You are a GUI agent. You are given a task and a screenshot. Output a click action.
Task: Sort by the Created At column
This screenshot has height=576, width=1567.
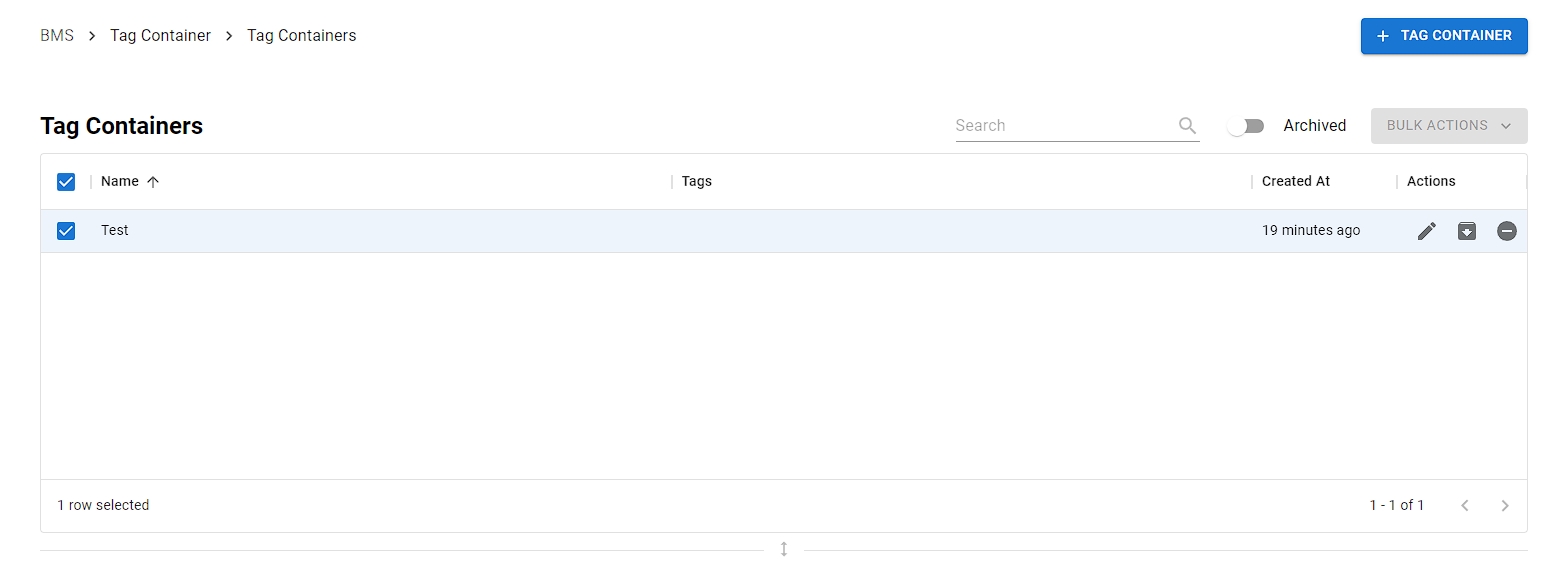[x=1296, y=182]
